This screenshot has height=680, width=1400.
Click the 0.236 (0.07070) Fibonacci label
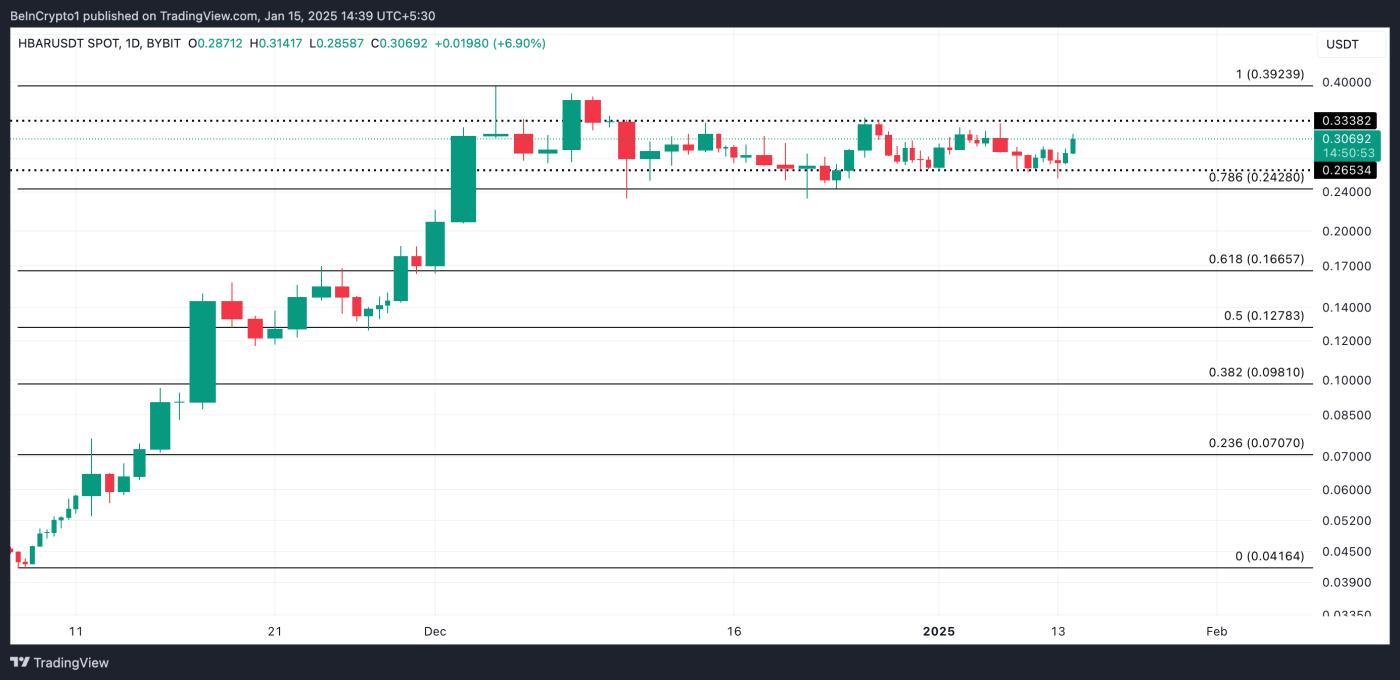(x=1256, y=443)
